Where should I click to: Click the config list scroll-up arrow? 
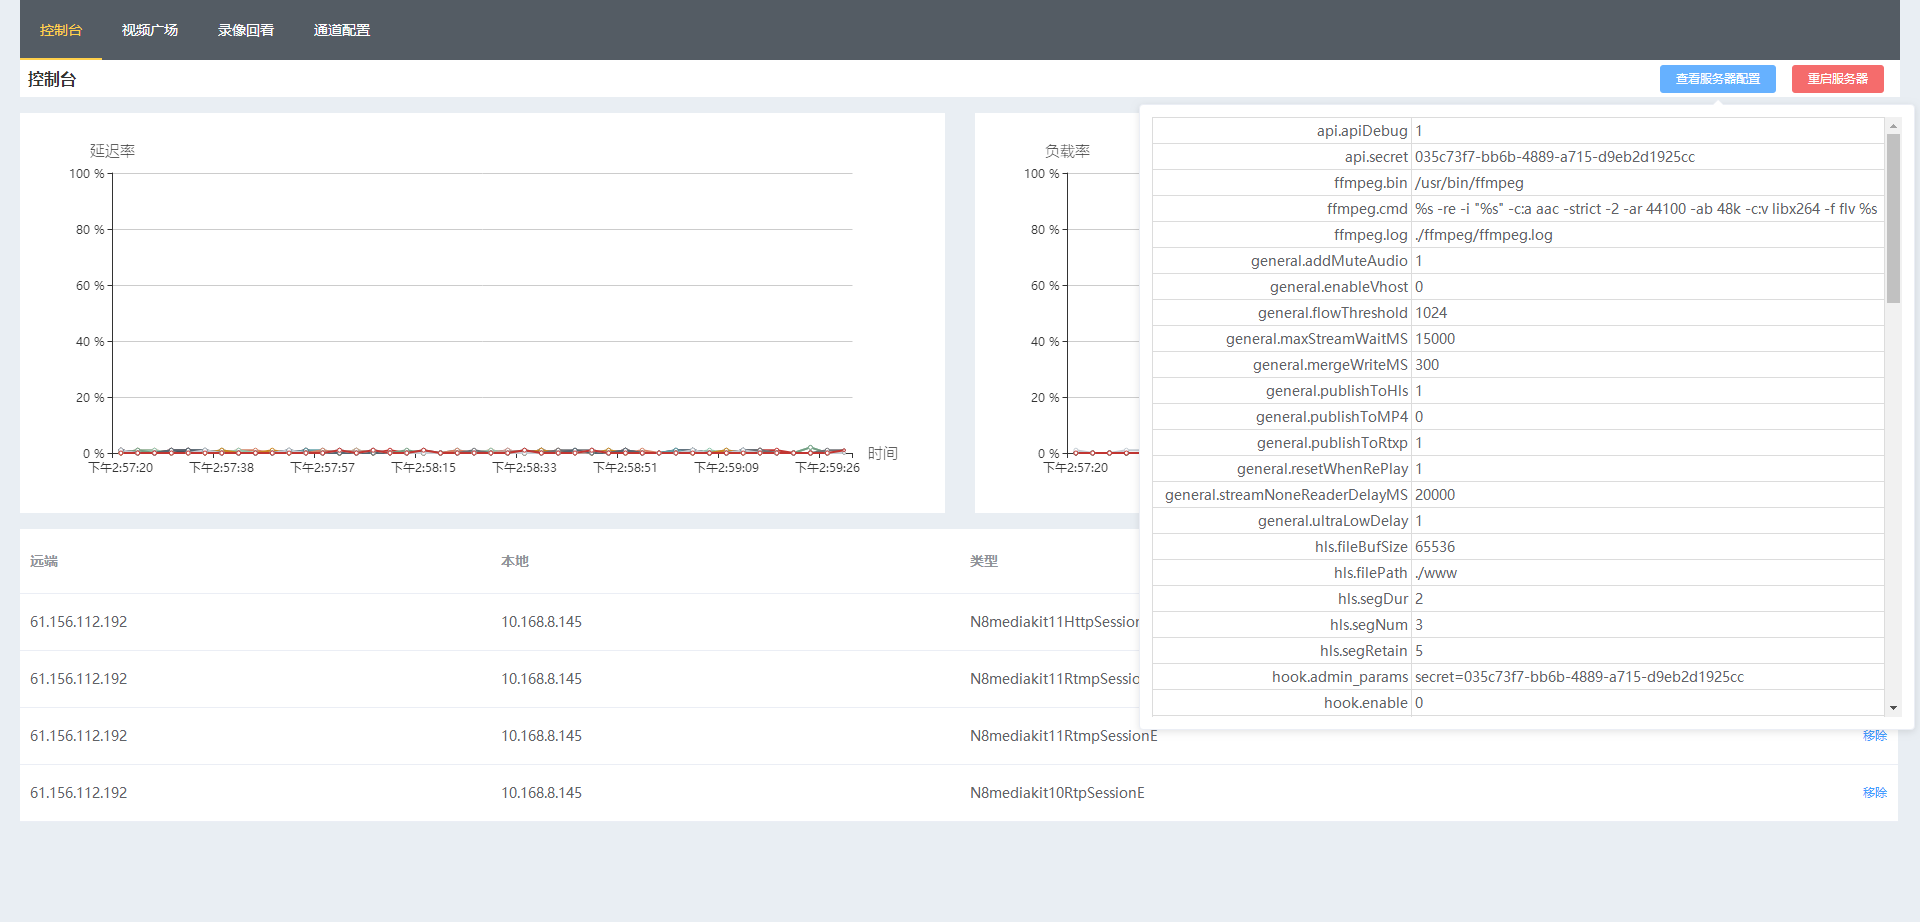tap(1893, 126)
